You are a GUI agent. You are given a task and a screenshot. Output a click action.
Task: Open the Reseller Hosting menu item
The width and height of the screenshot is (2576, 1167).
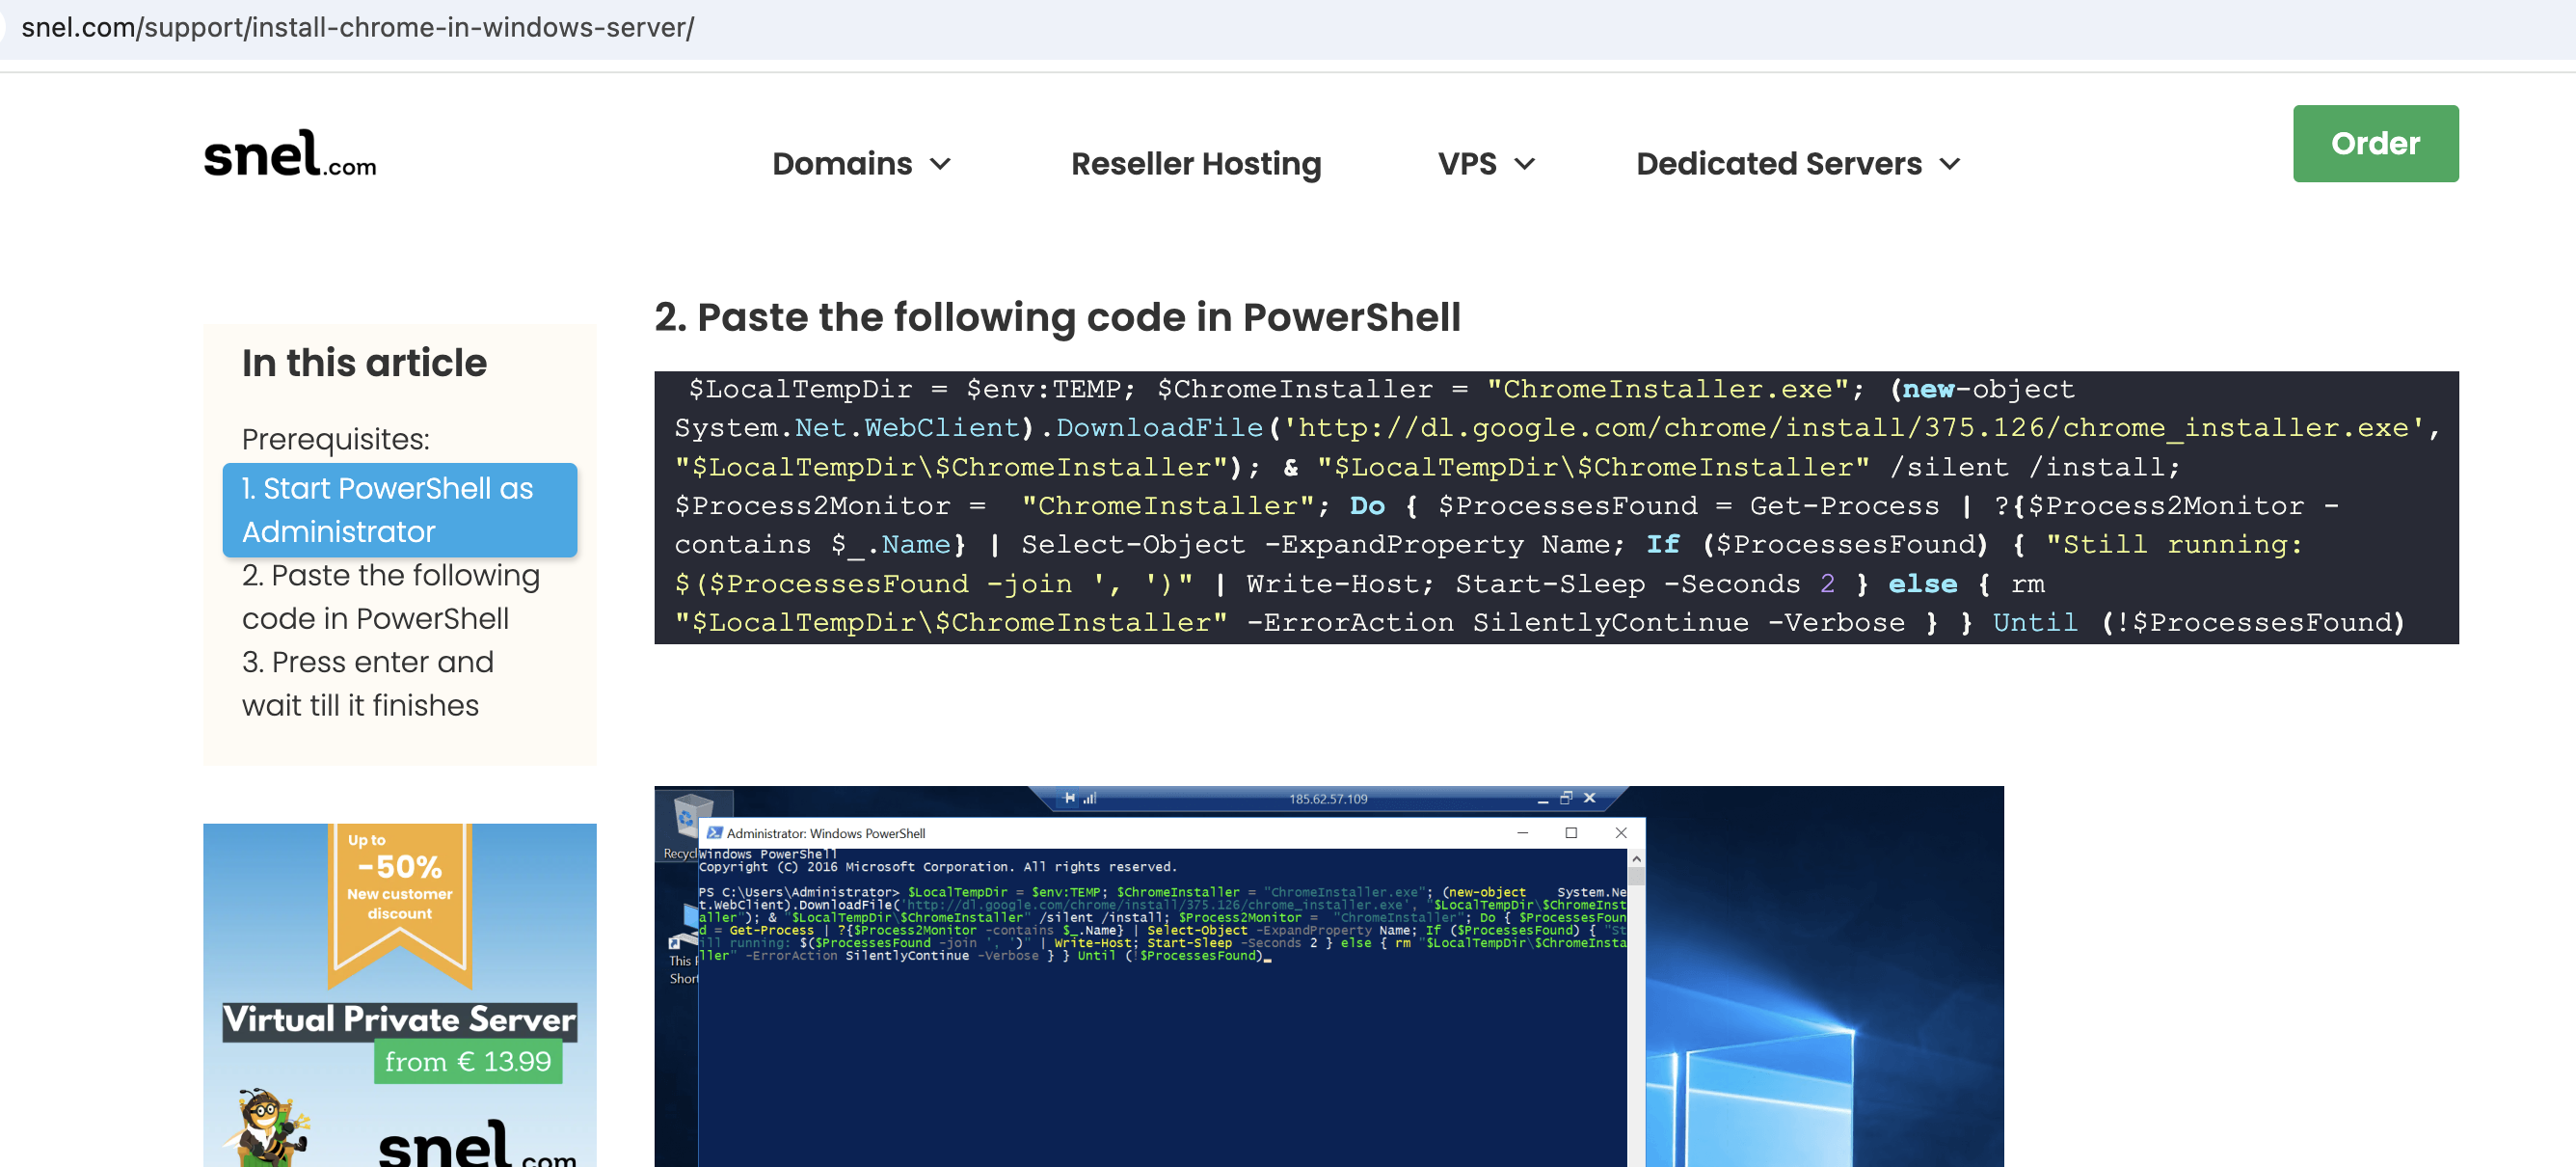click(1196, 164)
